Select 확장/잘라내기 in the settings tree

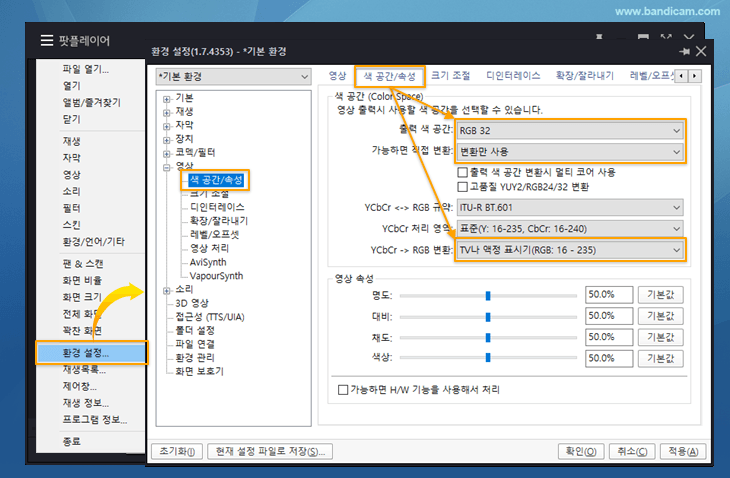click(x=219, y=221)
